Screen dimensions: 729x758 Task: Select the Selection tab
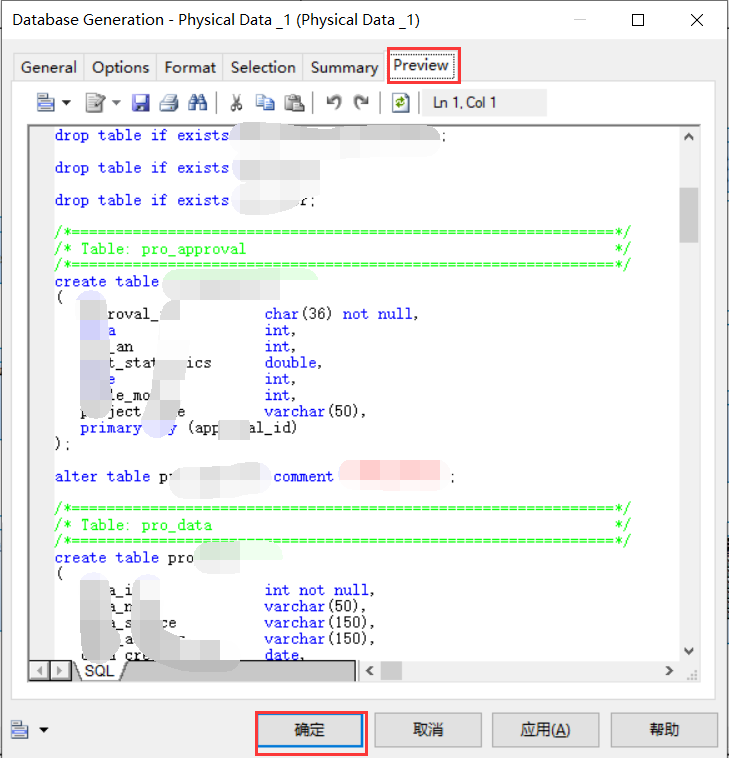(263, 67)
